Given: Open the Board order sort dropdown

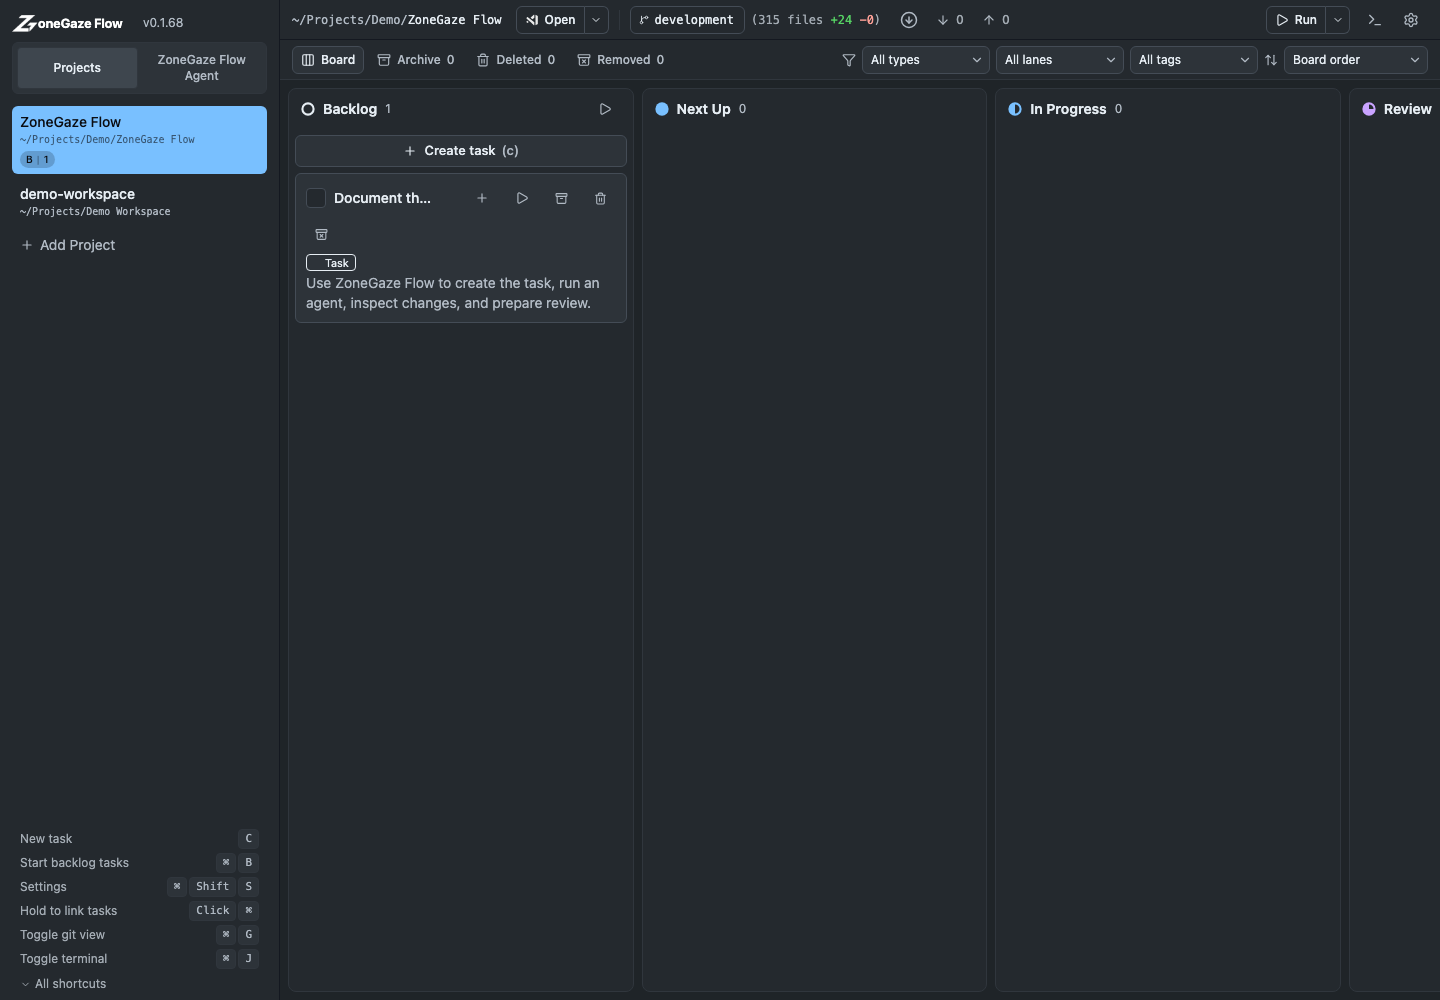Looking at the screenshot, I should tap(1356, 60).
